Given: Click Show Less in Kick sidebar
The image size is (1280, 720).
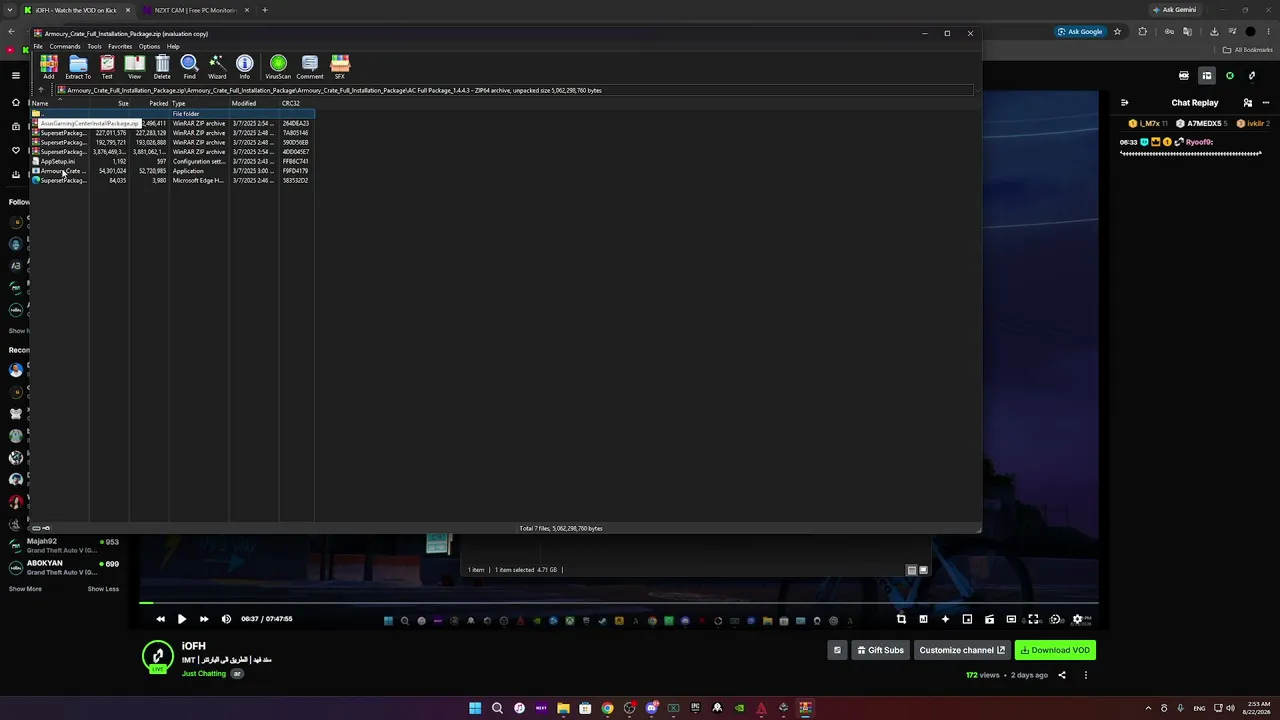Looking at the screenshot, I should click(x=103, y=589).
